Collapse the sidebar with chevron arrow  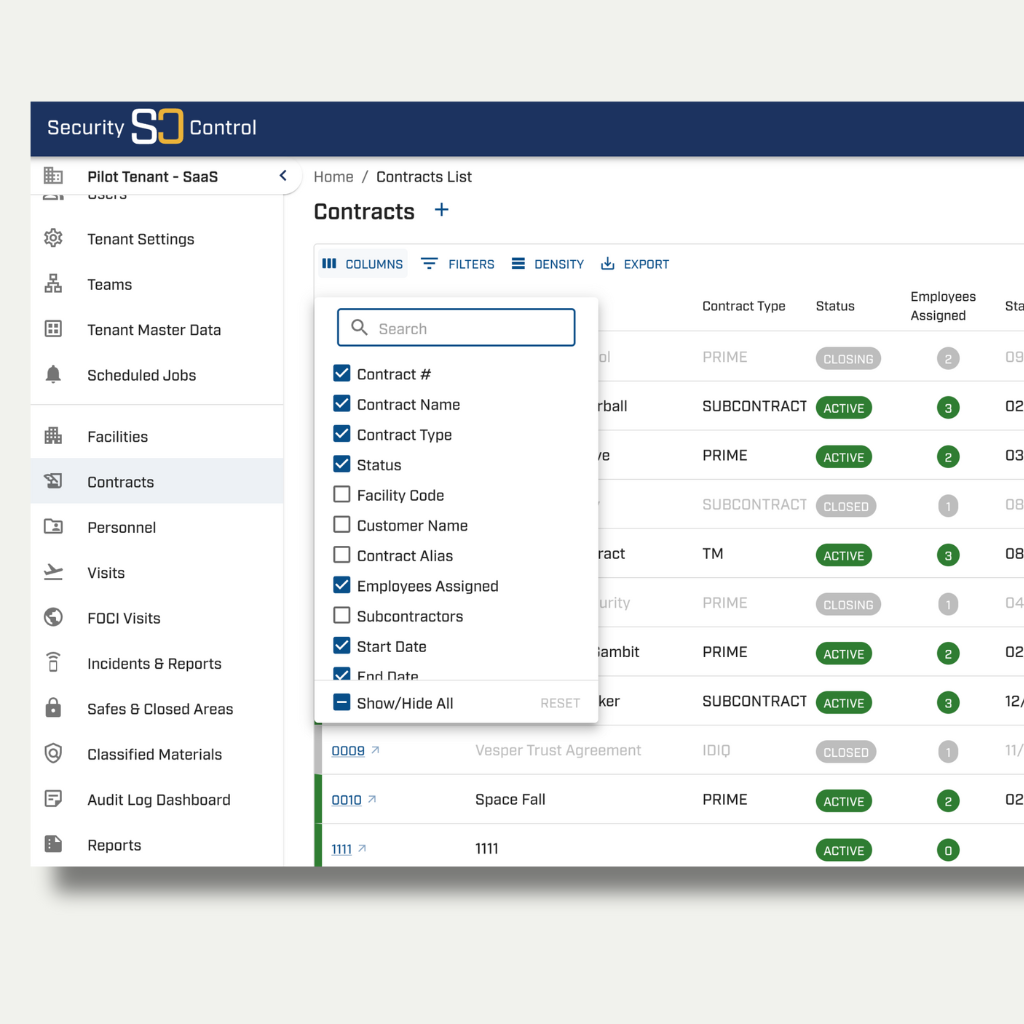click(x=283, y=176)
